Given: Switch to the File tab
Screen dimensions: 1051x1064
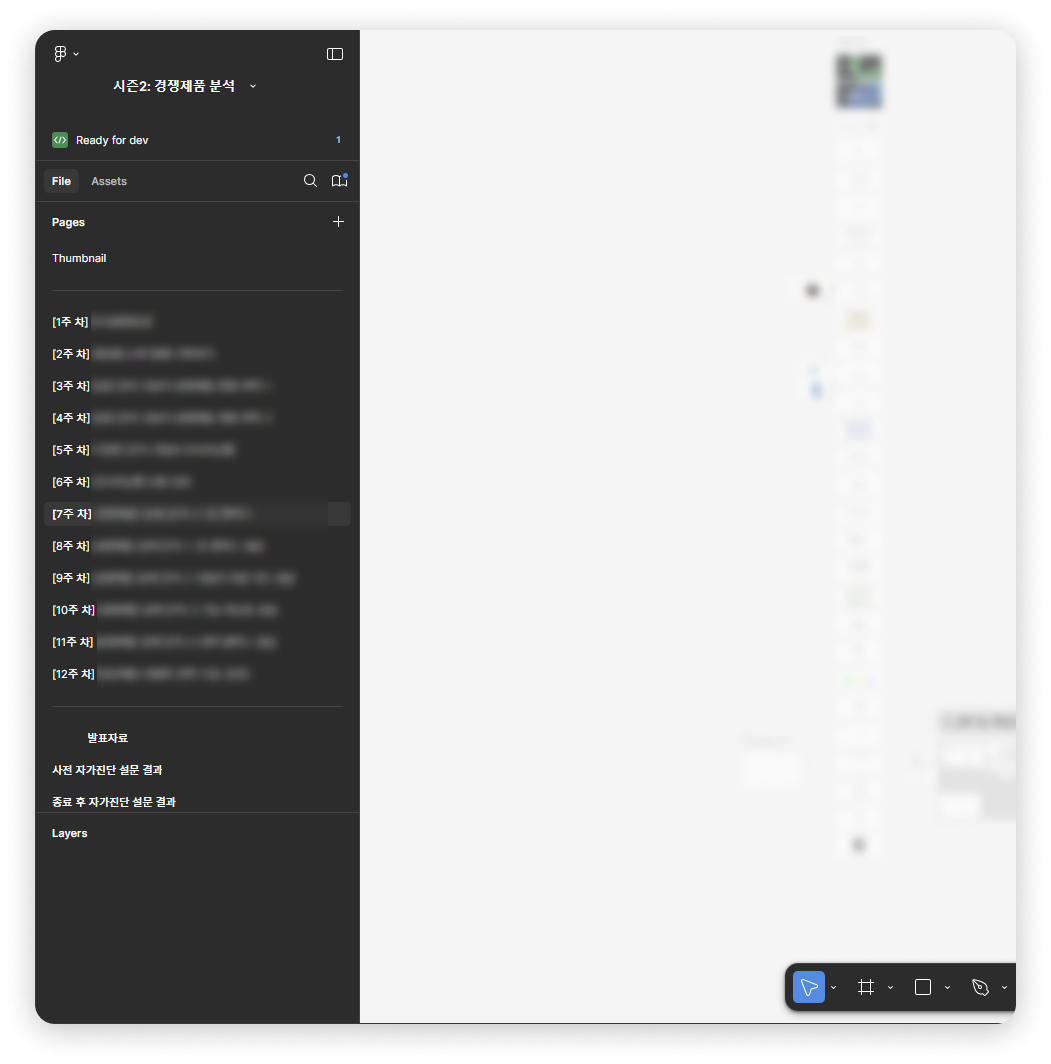Looking at the screenshot, I should pyautogui.click(x=61, y=181).
